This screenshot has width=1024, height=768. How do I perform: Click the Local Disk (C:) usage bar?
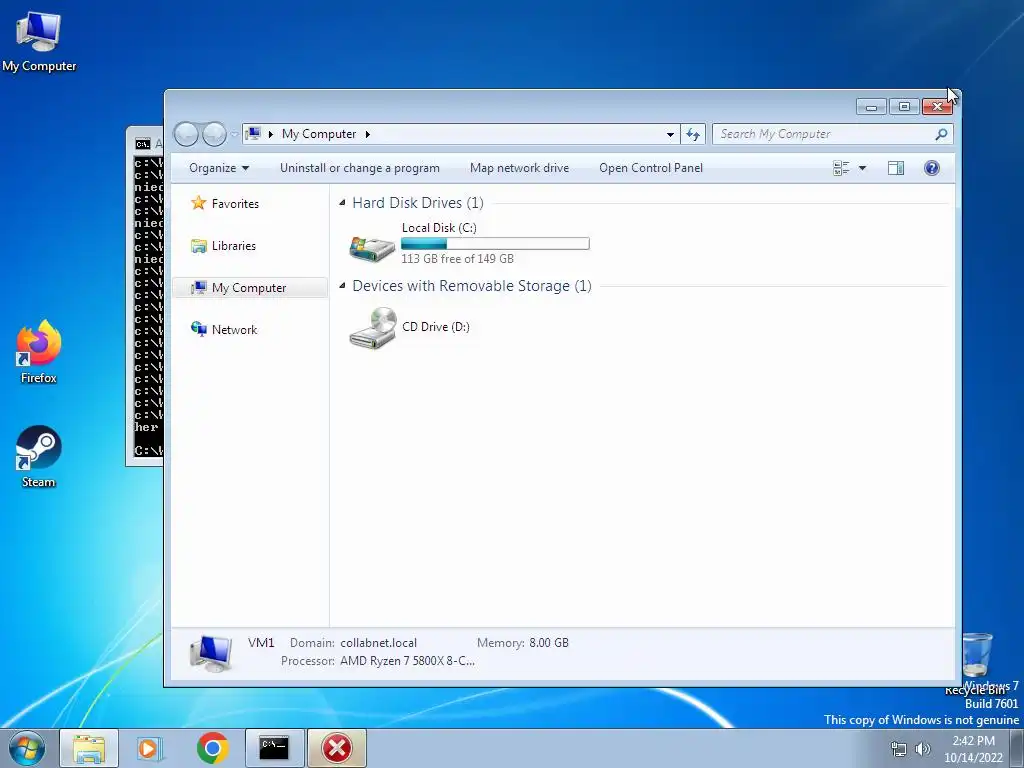click(x=495, y=244)
